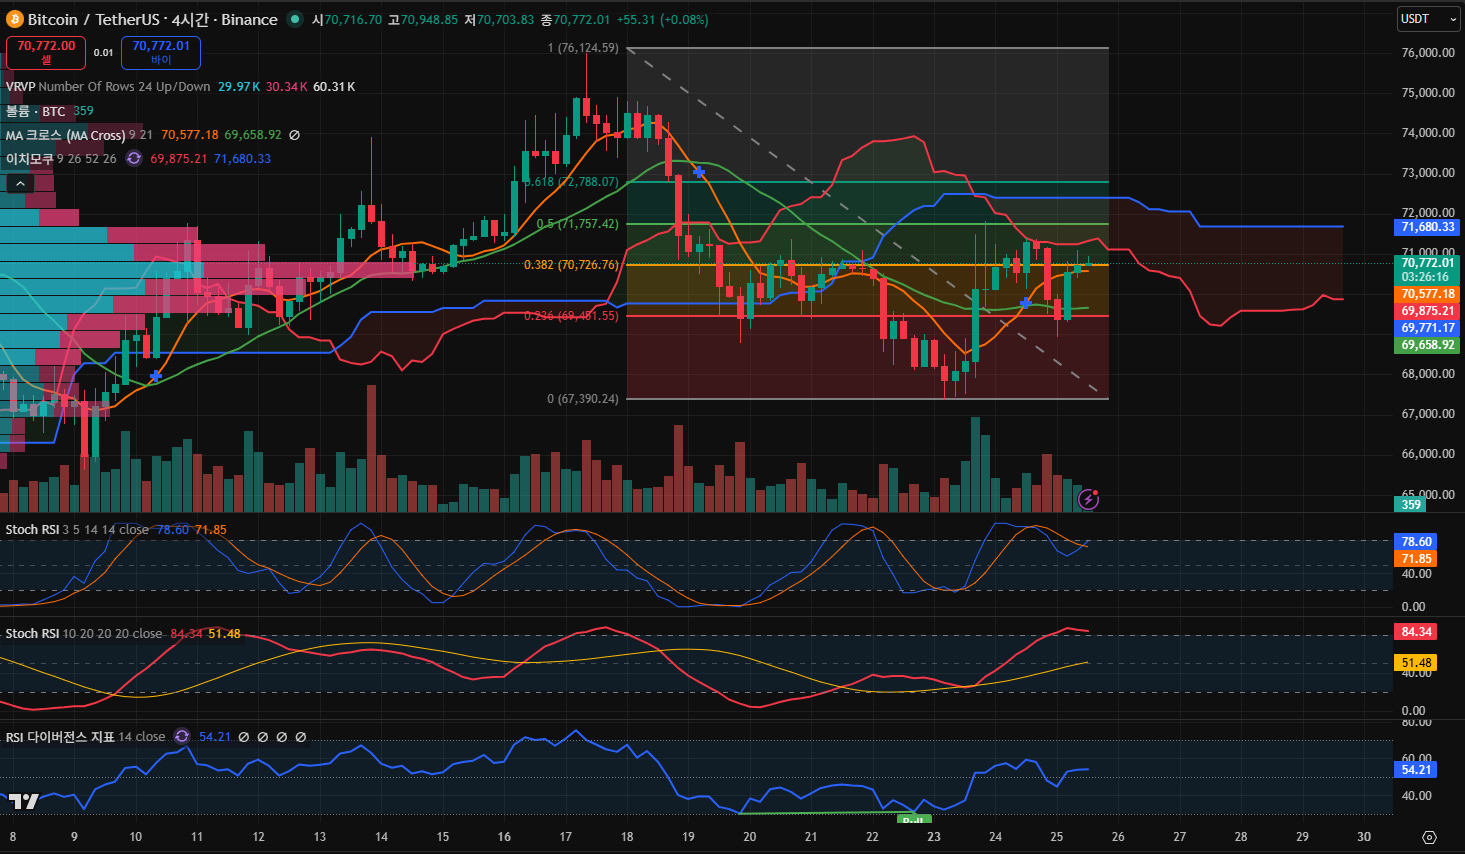Click the TradingView logo watermark
Screen dimensions: 1465x854
[23, 801]
